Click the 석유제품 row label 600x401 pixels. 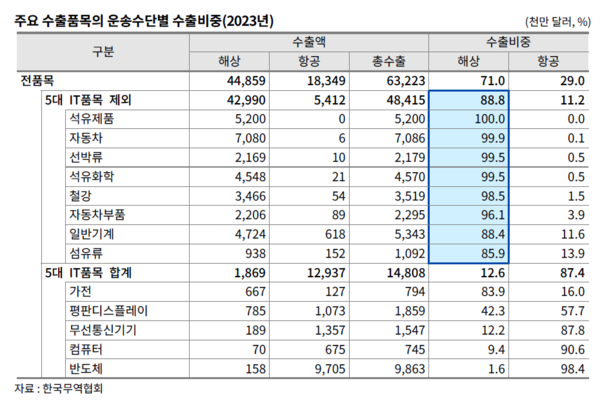(93, 119)
